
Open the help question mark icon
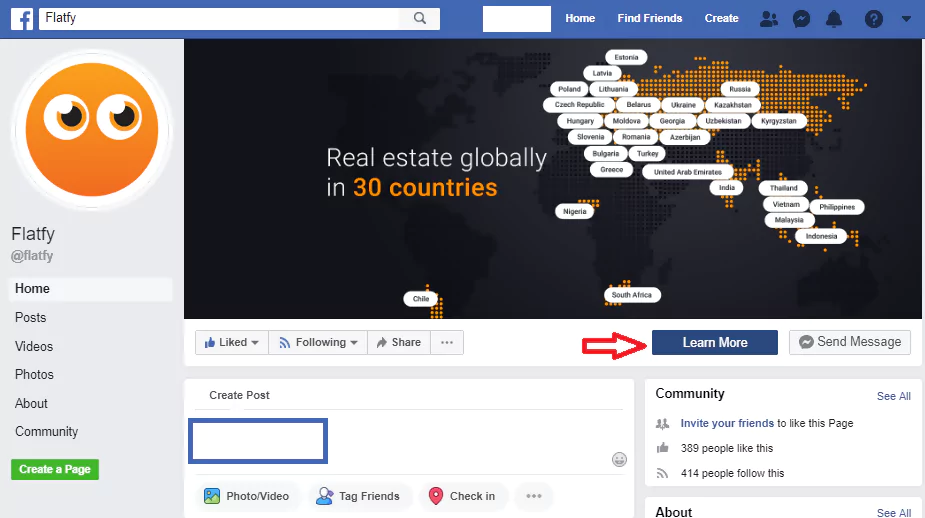click(874, 19)
